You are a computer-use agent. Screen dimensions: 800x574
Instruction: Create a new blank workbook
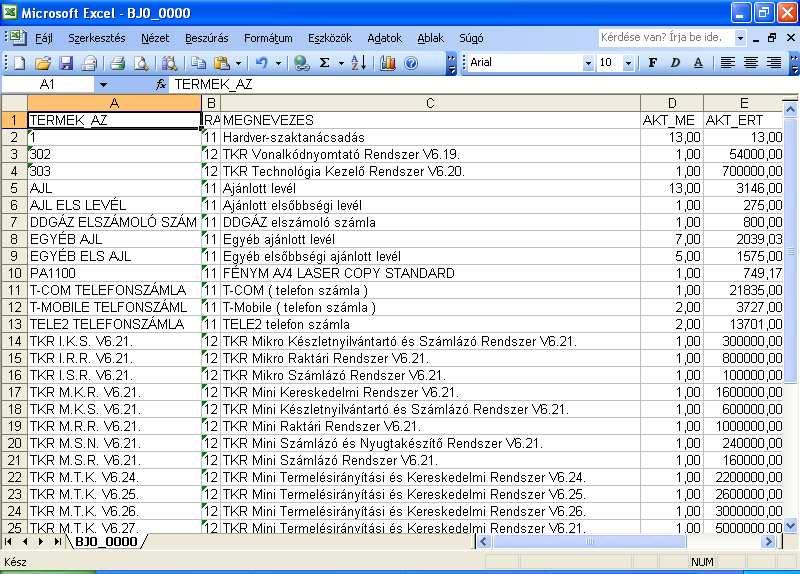19,63
